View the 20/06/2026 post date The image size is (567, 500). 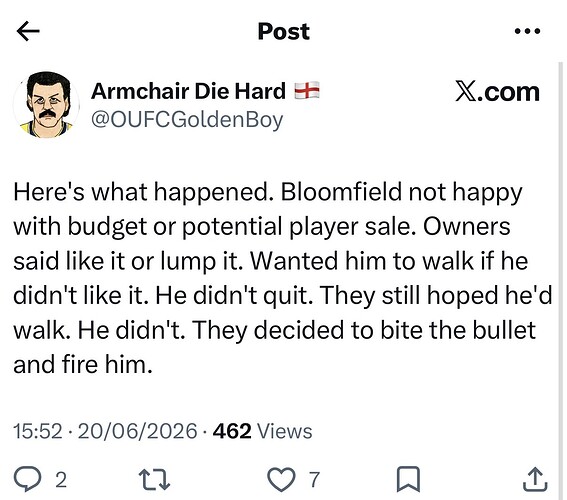coord(137,431)
